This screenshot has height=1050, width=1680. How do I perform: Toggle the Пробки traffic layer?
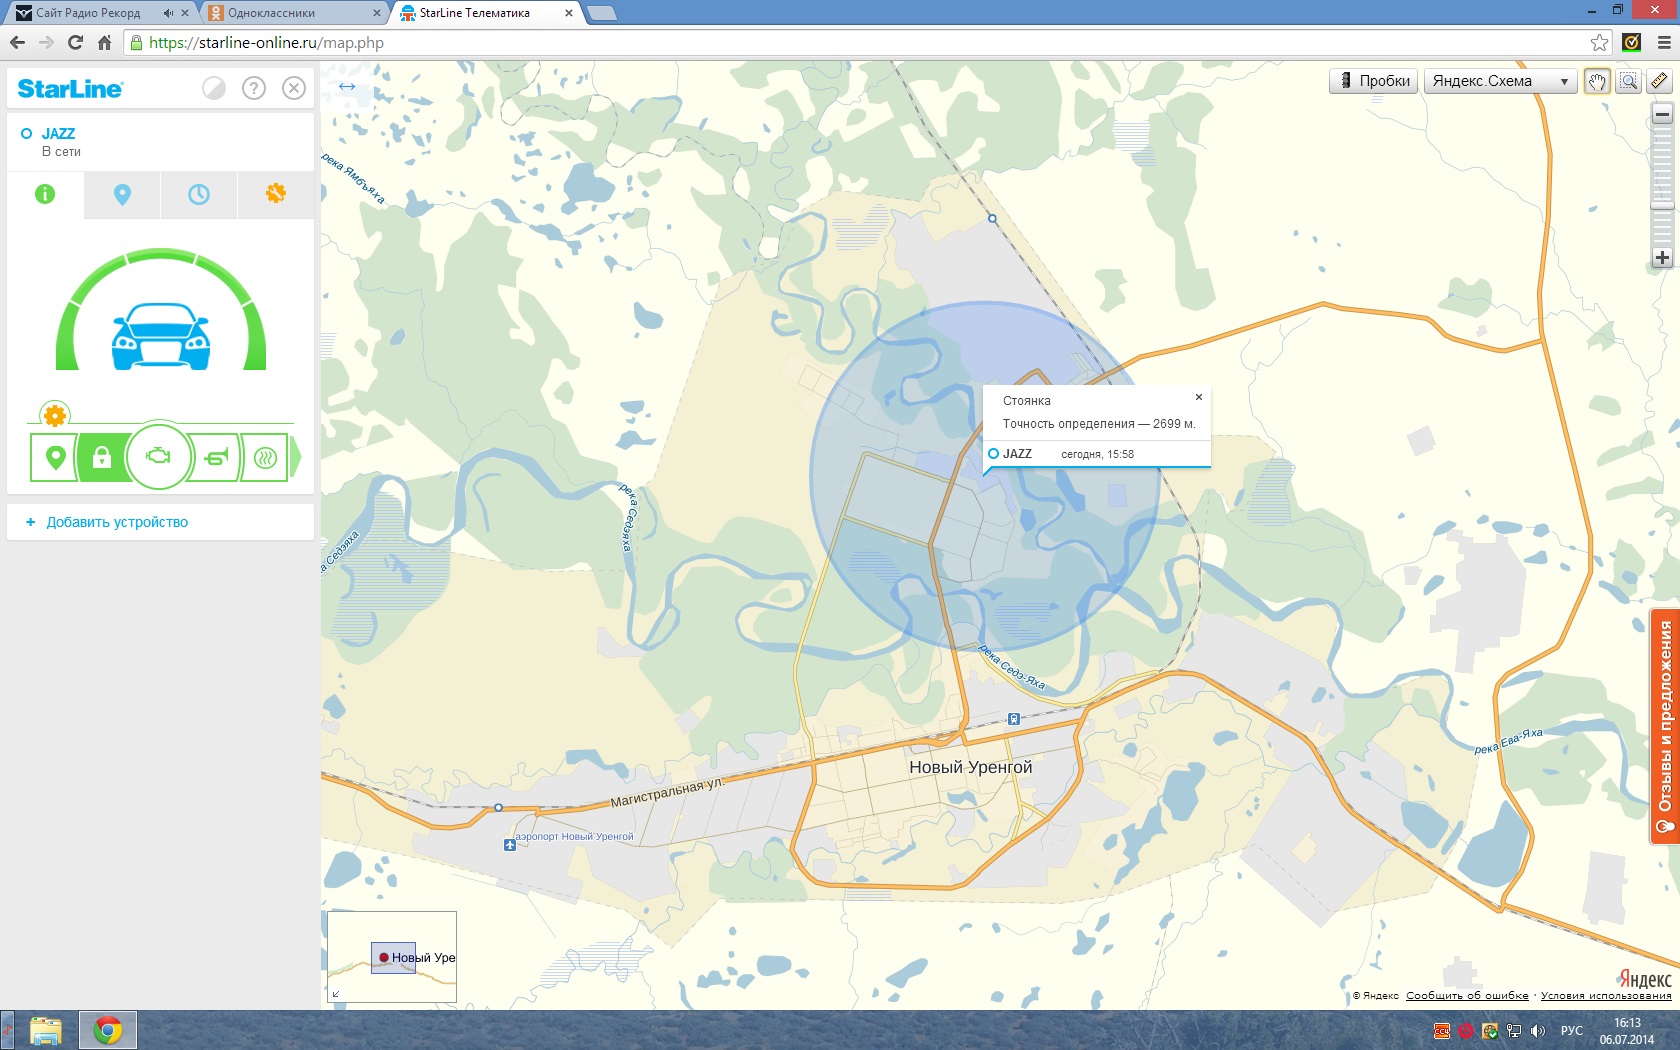[x=1373, y=81]
